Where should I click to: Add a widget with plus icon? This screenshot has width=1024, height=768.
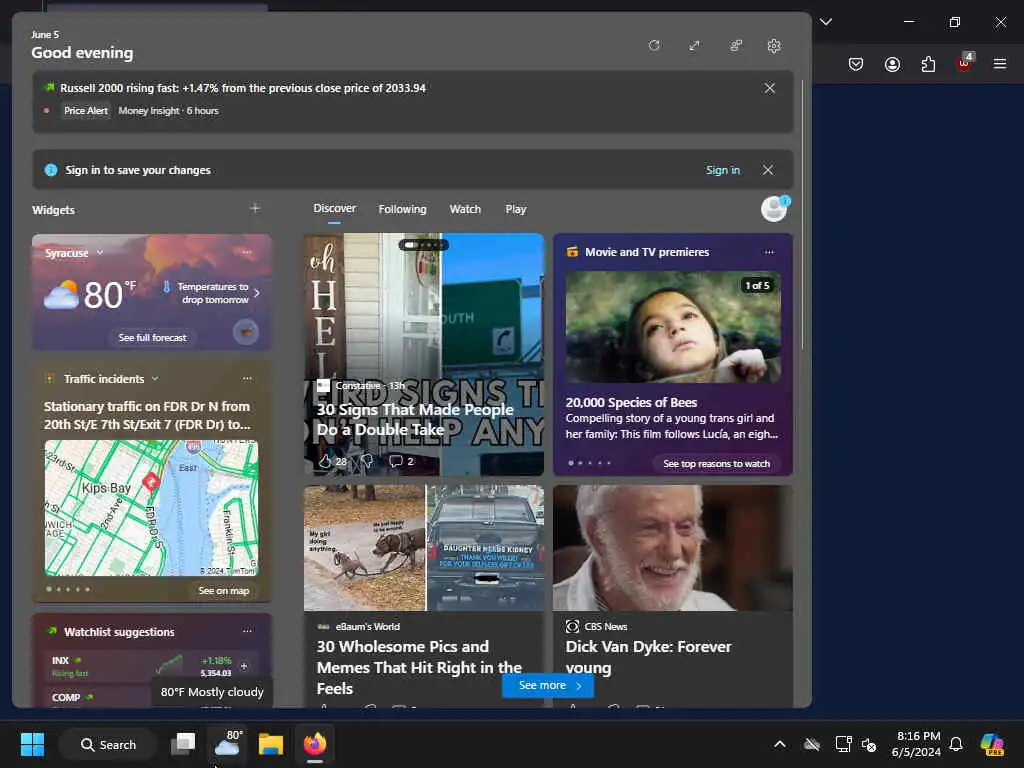point(255,208)
